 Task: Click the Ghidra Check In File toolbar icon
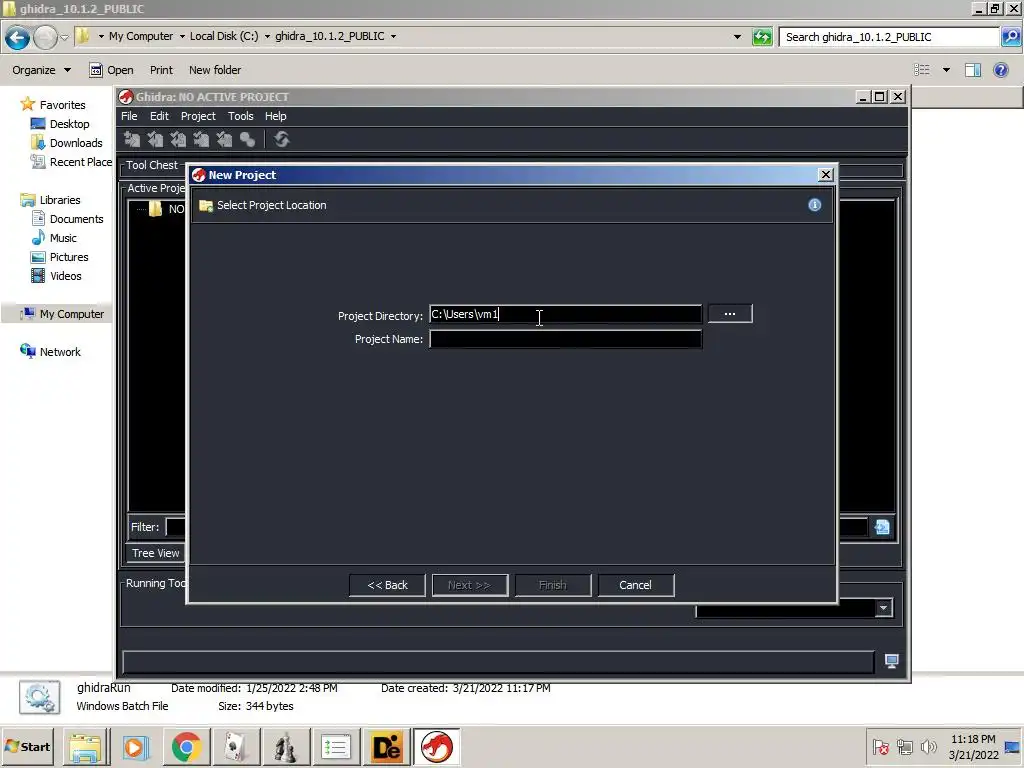pyautogui.click(x=201, y=139)
